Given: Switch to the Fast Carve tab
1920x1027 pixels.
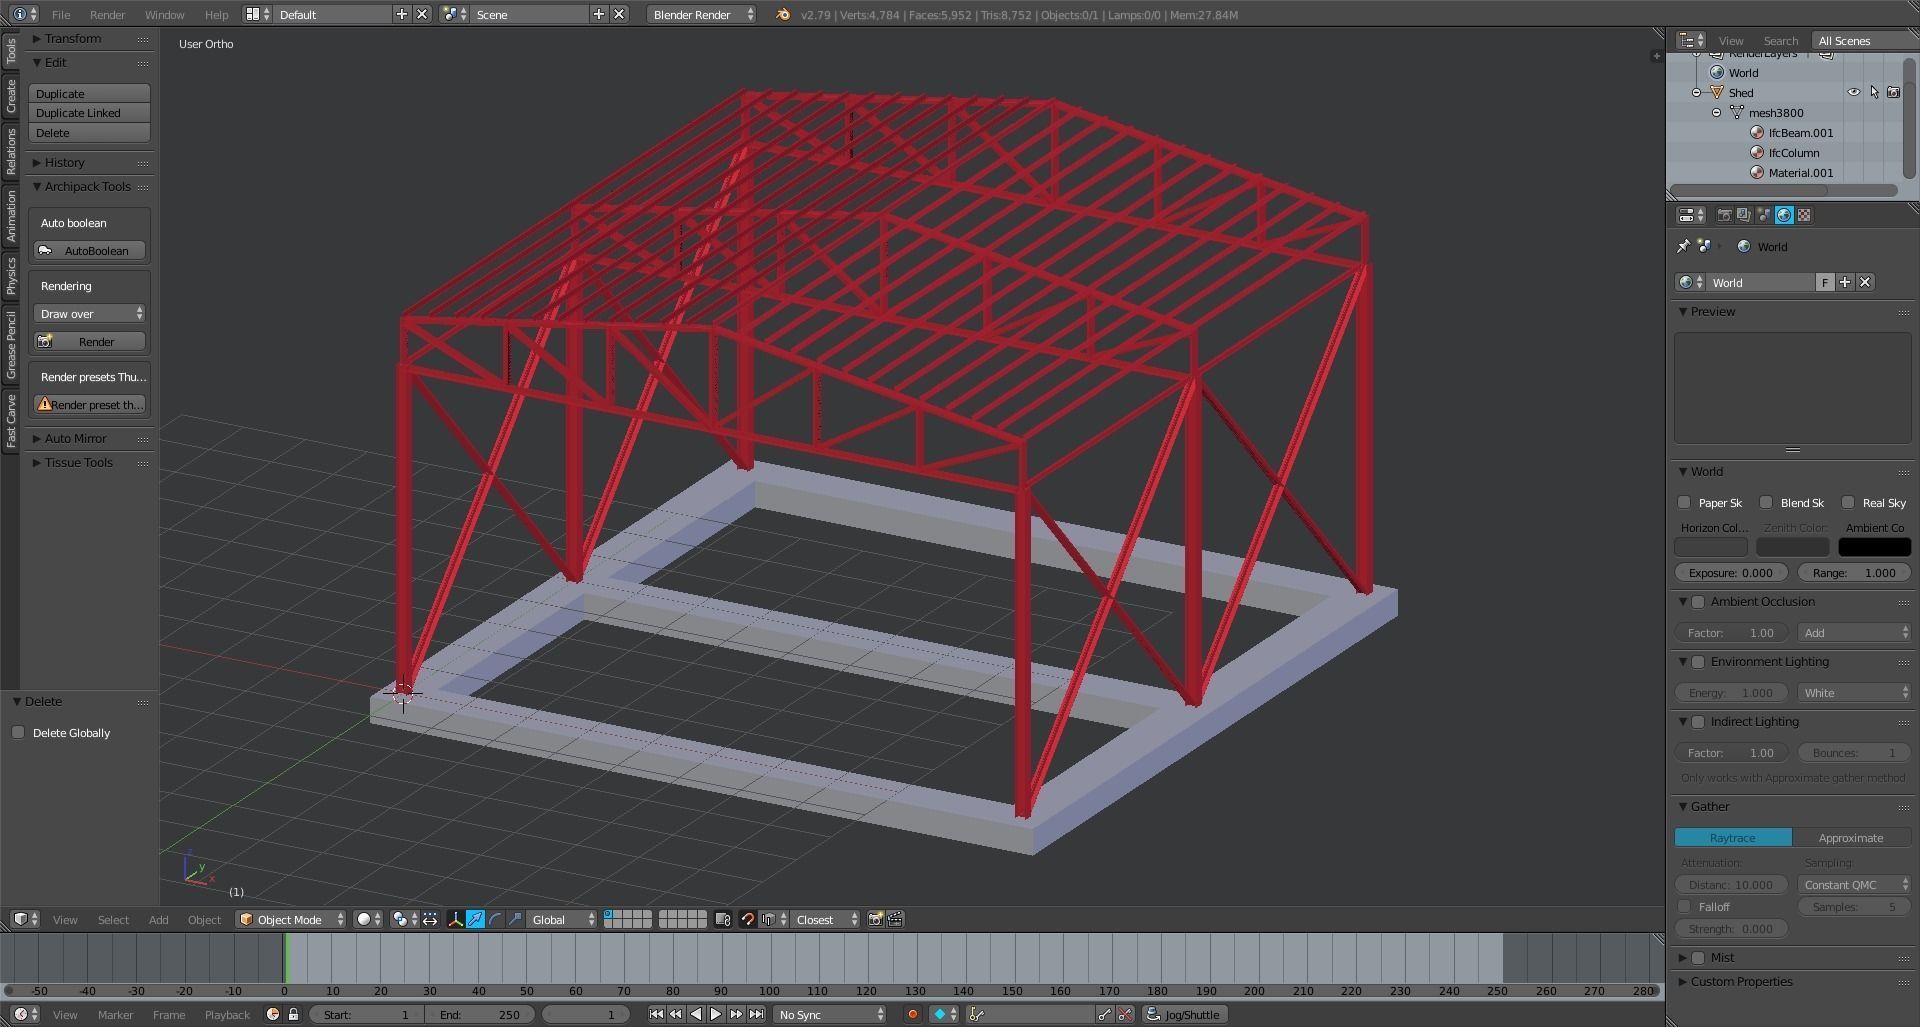Looking at the screenshot, I should click(x=11, y=420).
